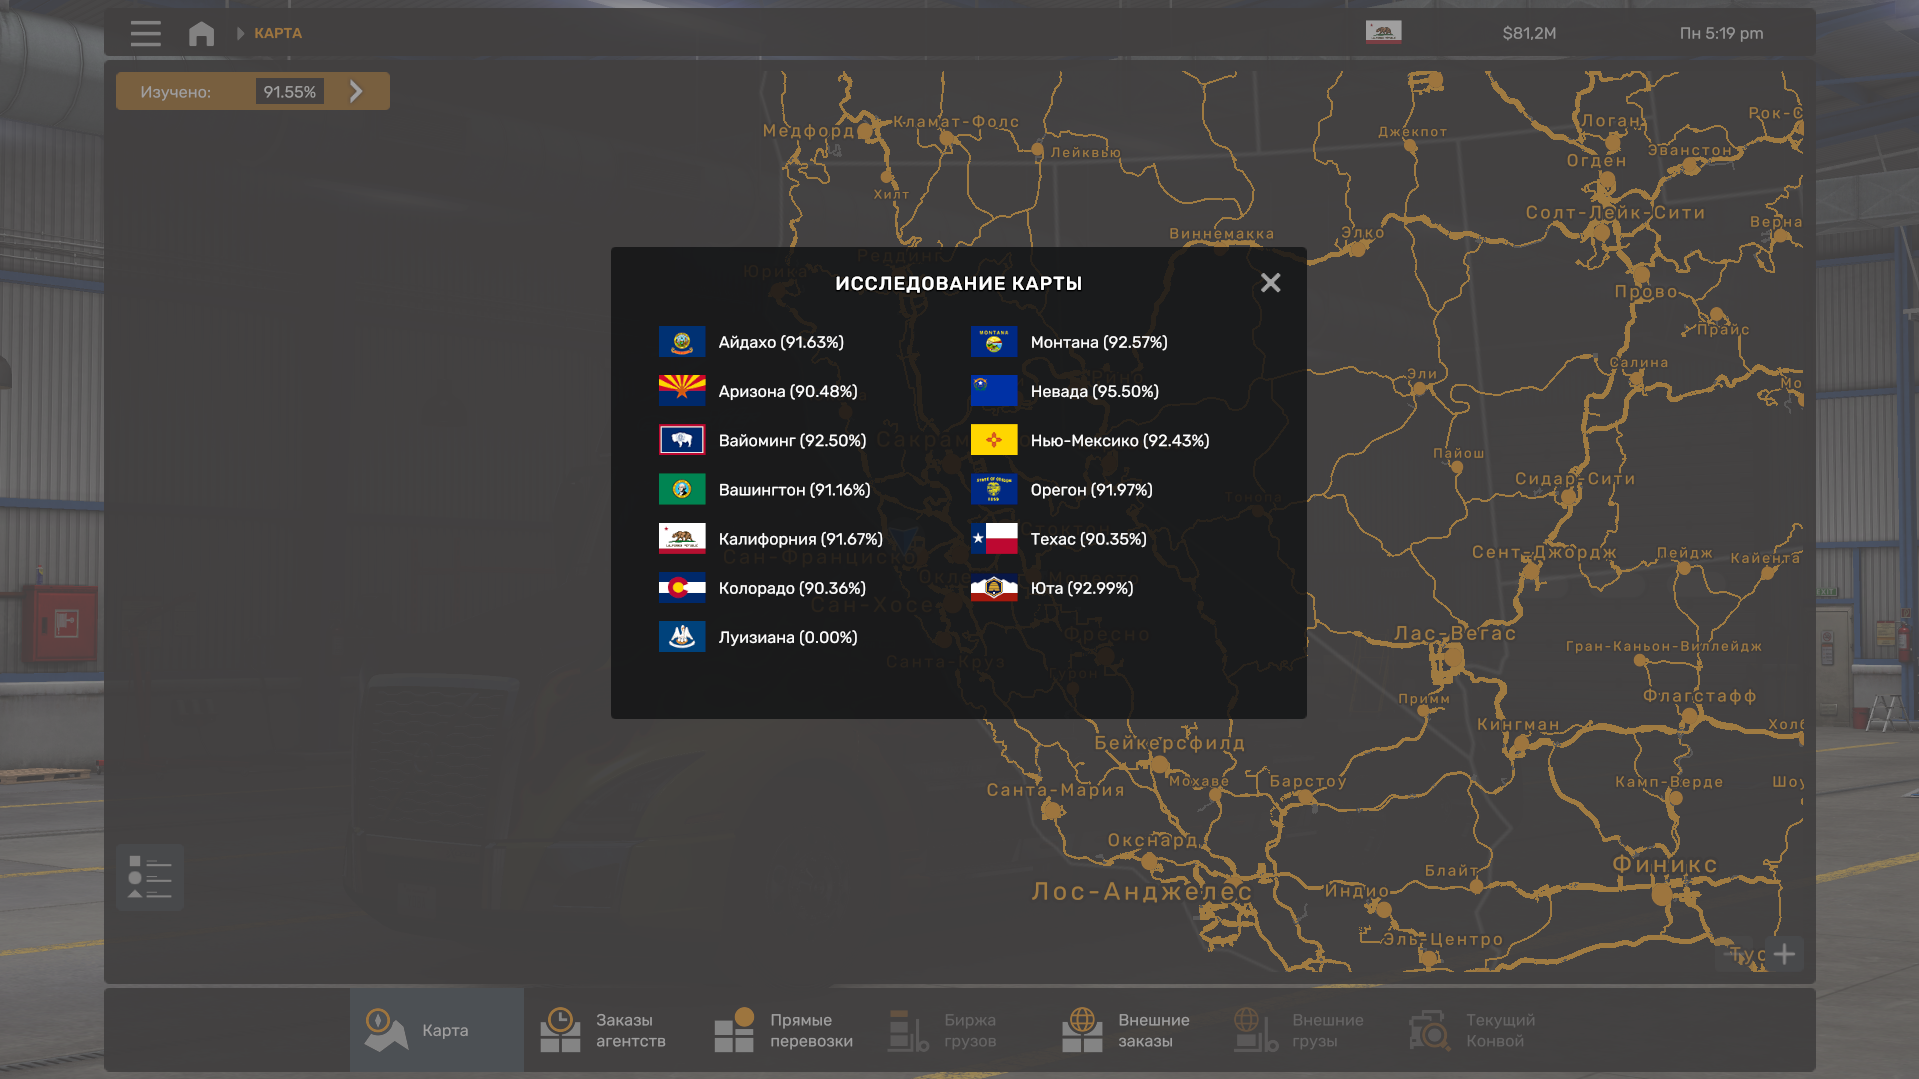Image resolution: width=1919 pixels, height=1079 pixels.
Task: Open the Биржа грузов tab
Action: click(x=959, y=1030)
